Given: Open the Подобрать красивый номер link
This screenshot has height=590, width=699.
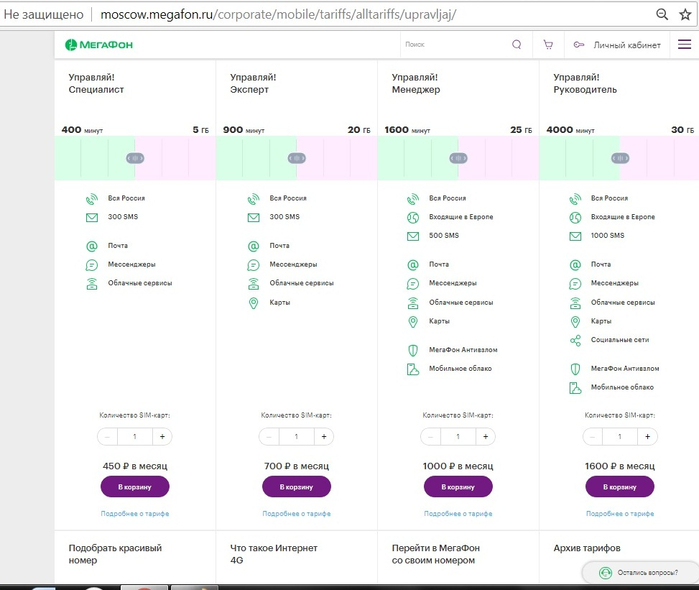Looking at the screenshot, I should (115, 554).
